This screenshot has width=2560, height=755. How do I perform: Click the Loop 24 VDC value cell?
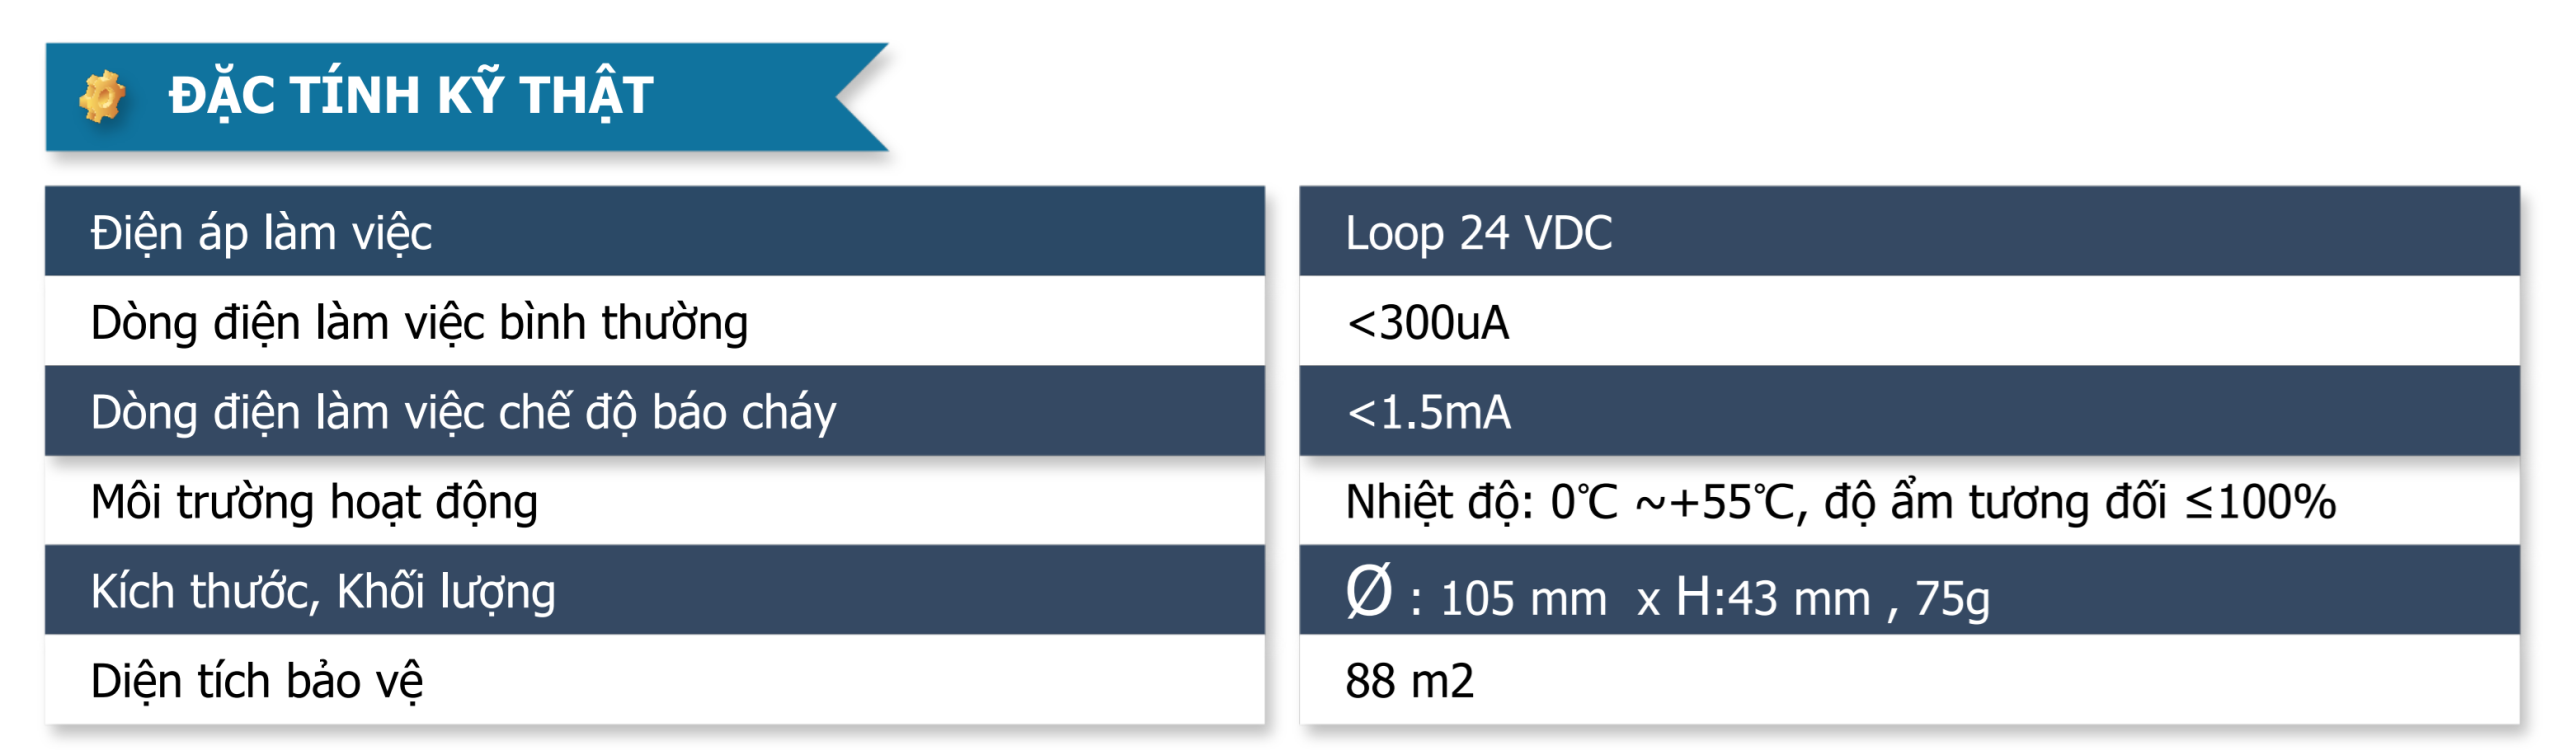(1909, 231)
